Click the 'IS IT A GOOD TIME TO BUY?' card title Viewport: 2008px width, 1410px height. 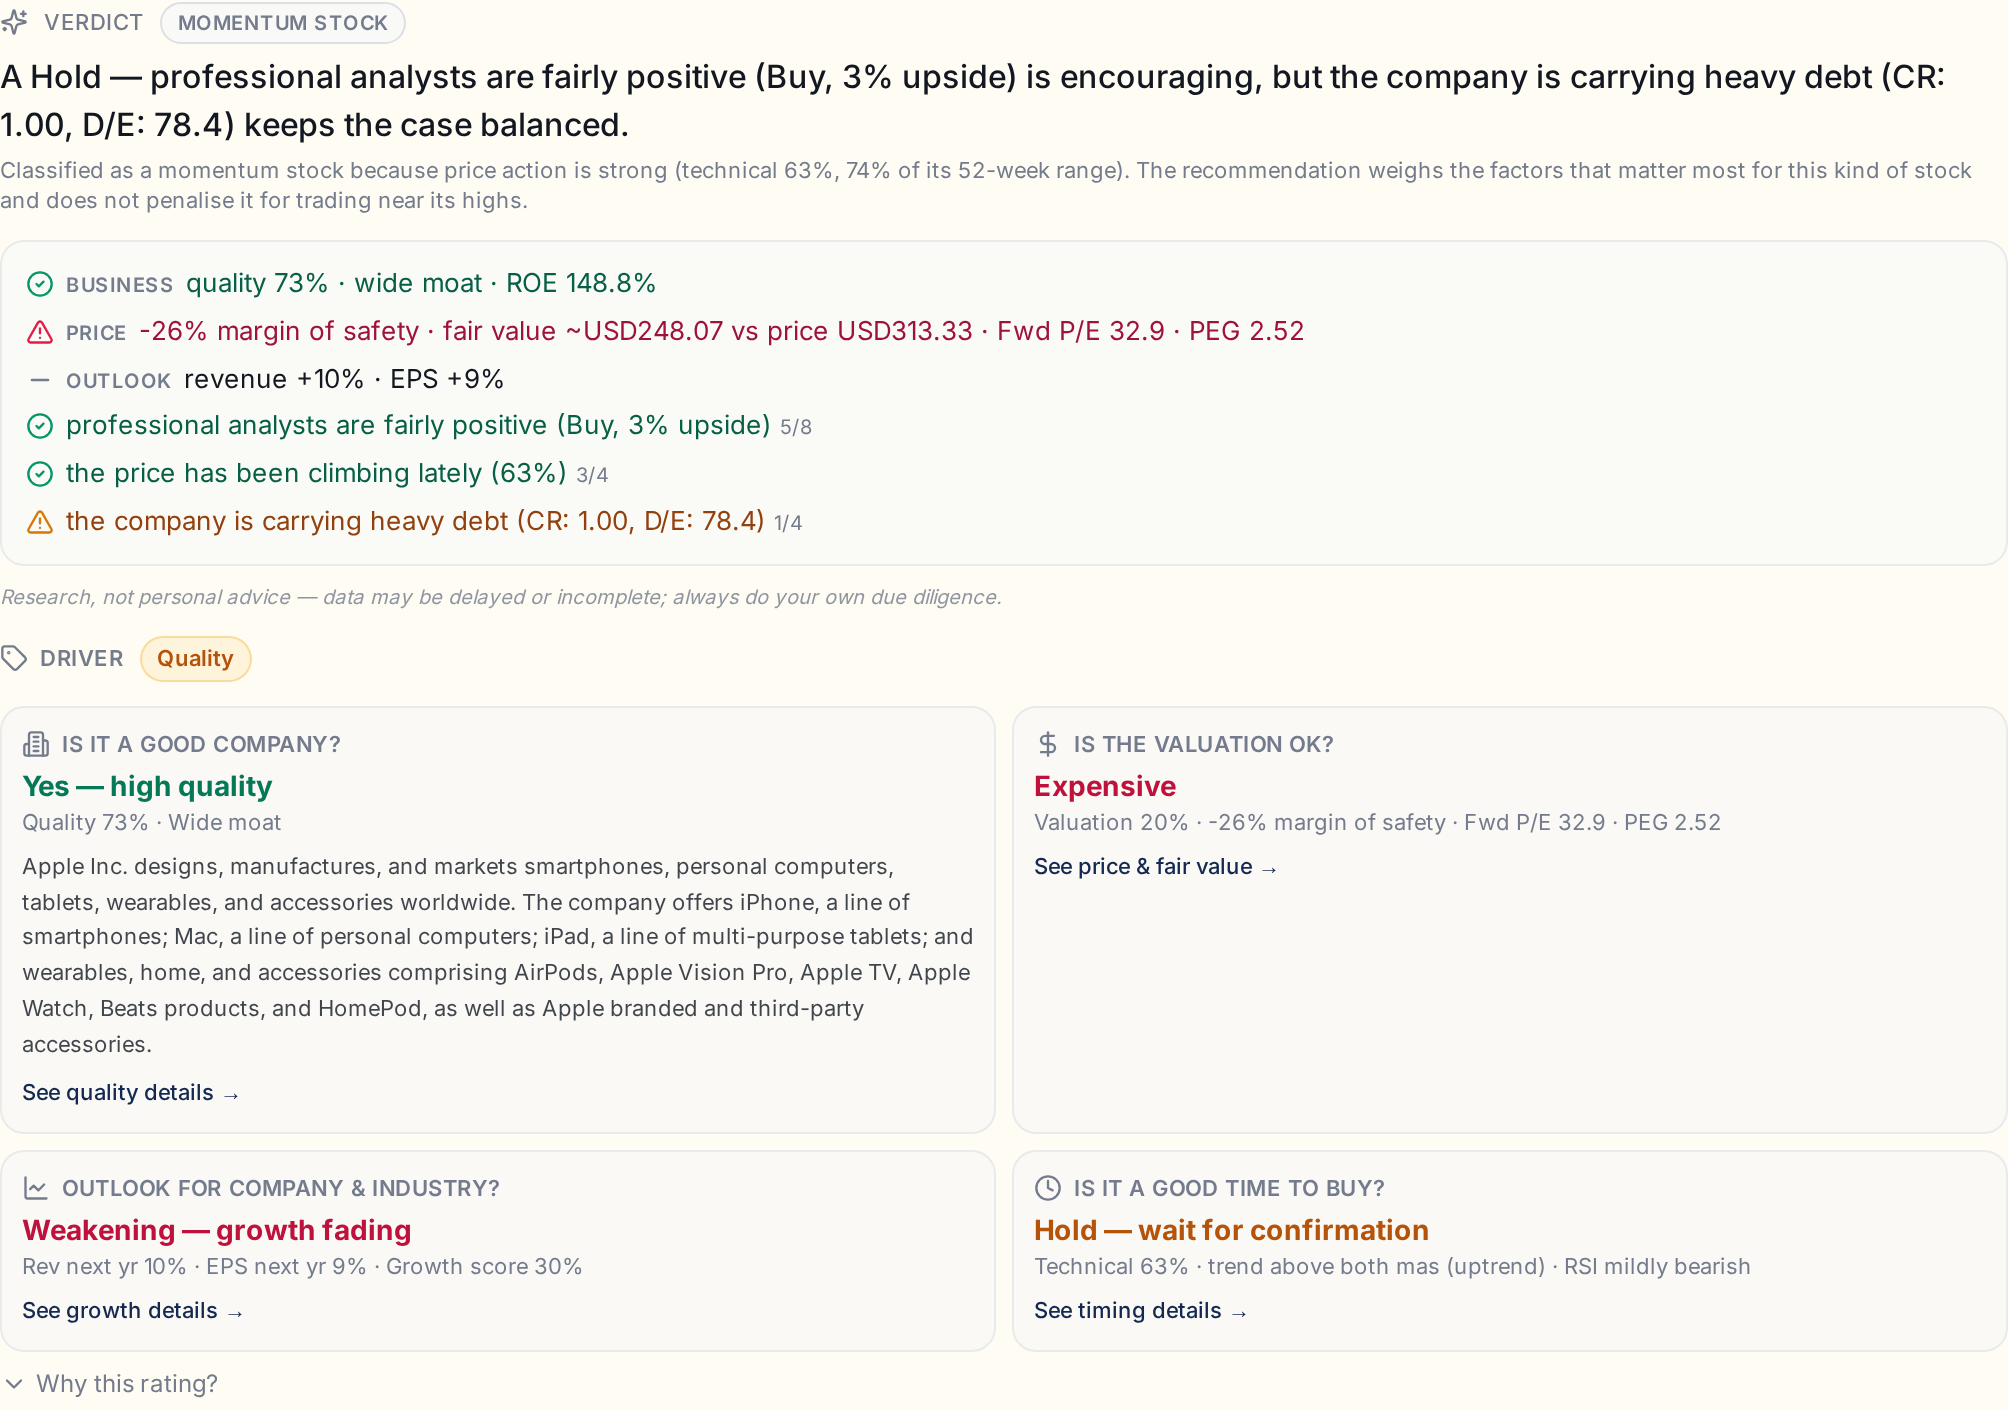(1229, 1189)
